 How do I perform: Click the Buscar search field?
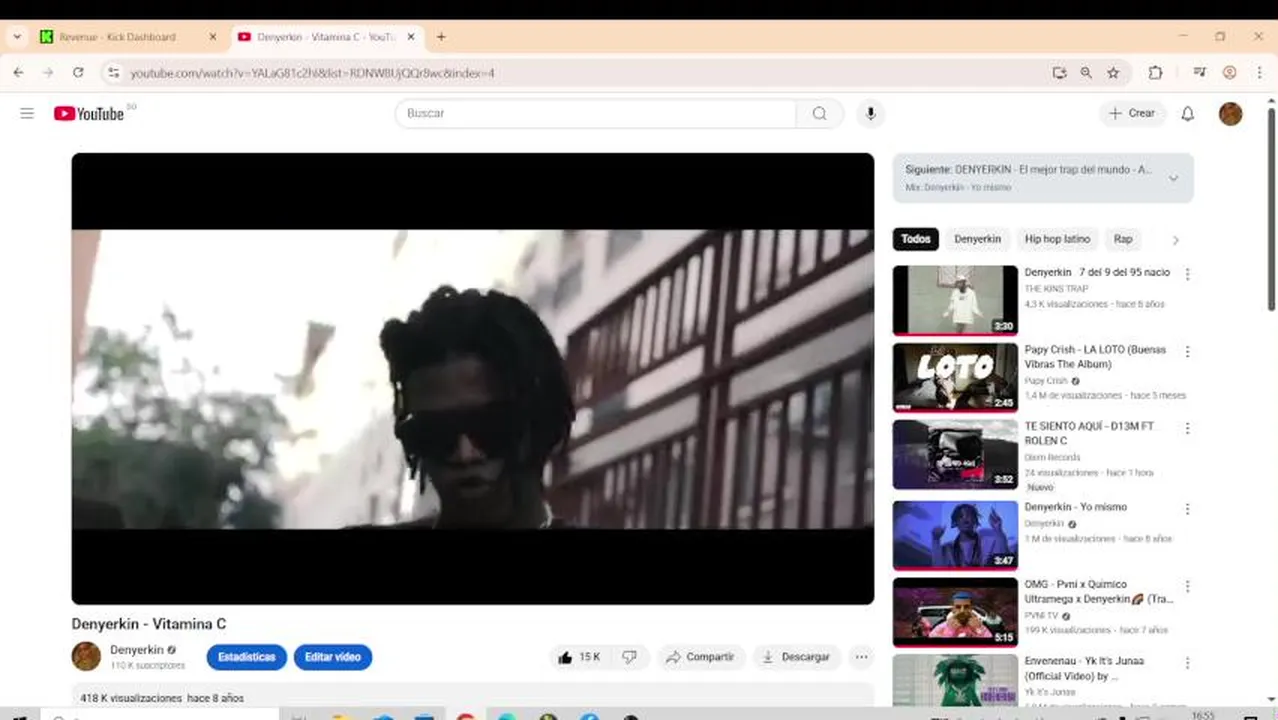pyautogui.click(x=596, y=113)
